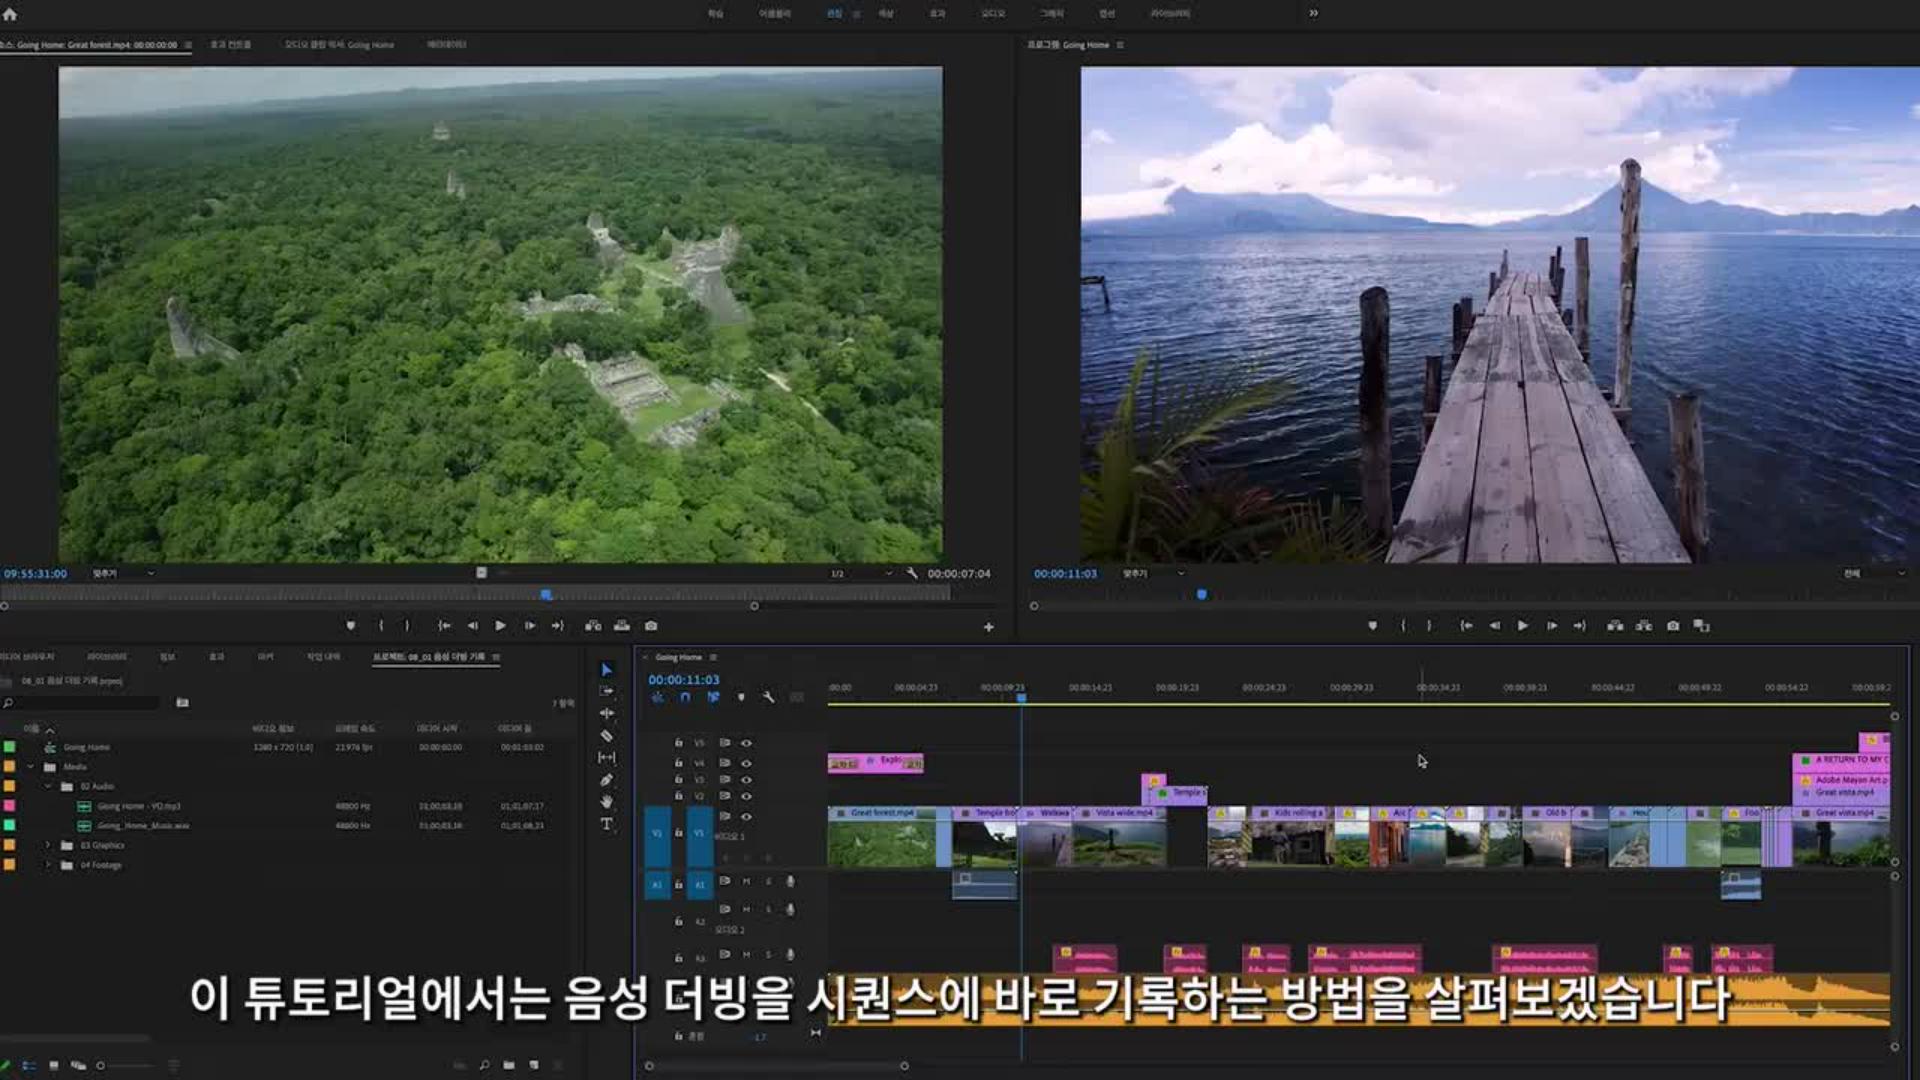Select the Pen tool
The image size is (1920, 1080).
tap(606, 780)
